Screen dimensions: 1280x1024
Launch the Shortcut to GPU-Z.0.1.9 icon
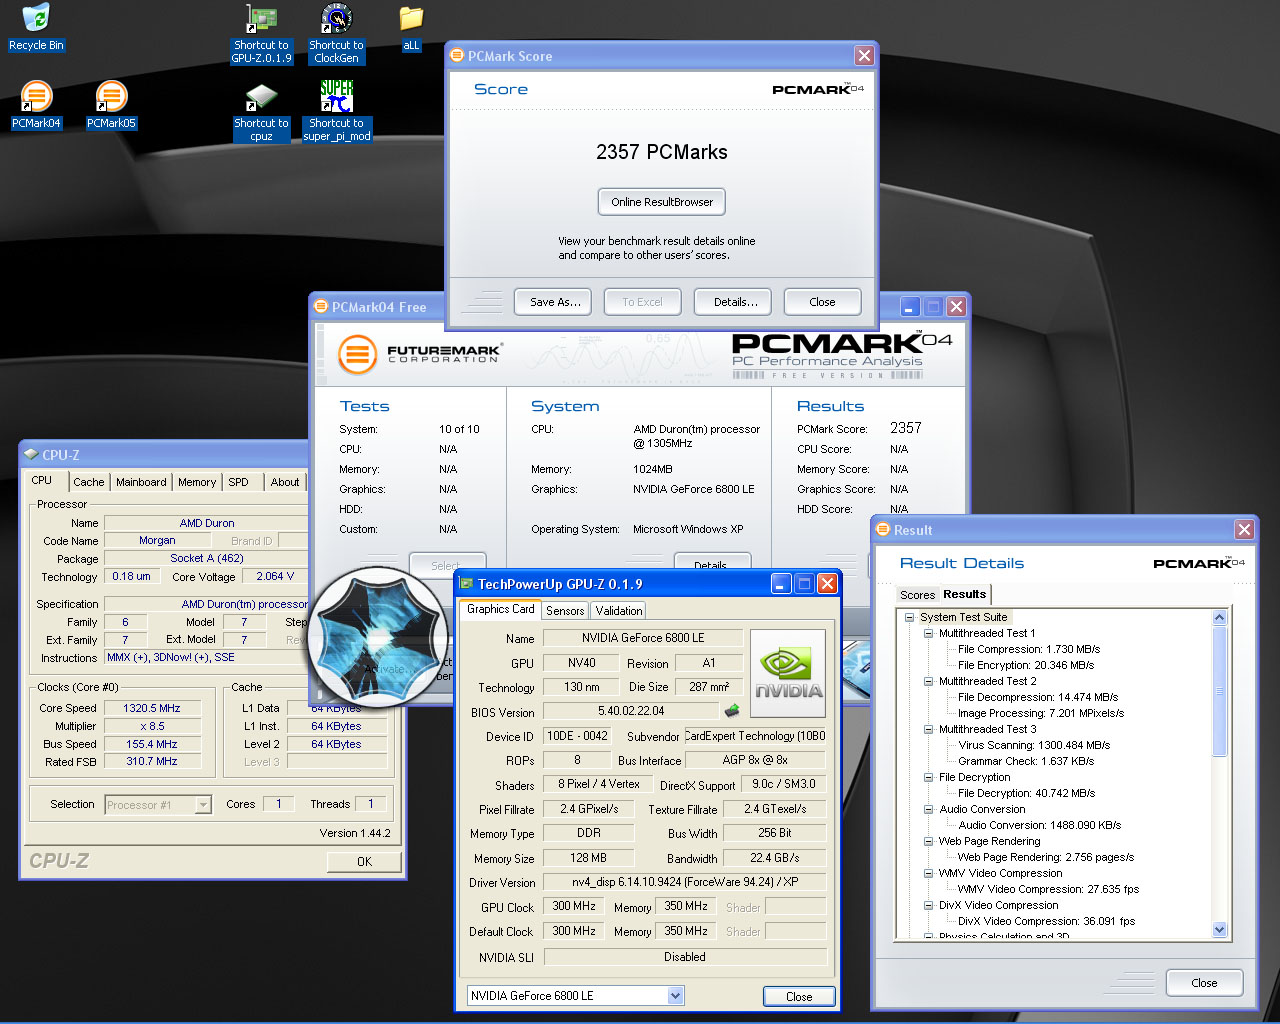[261, 34]
